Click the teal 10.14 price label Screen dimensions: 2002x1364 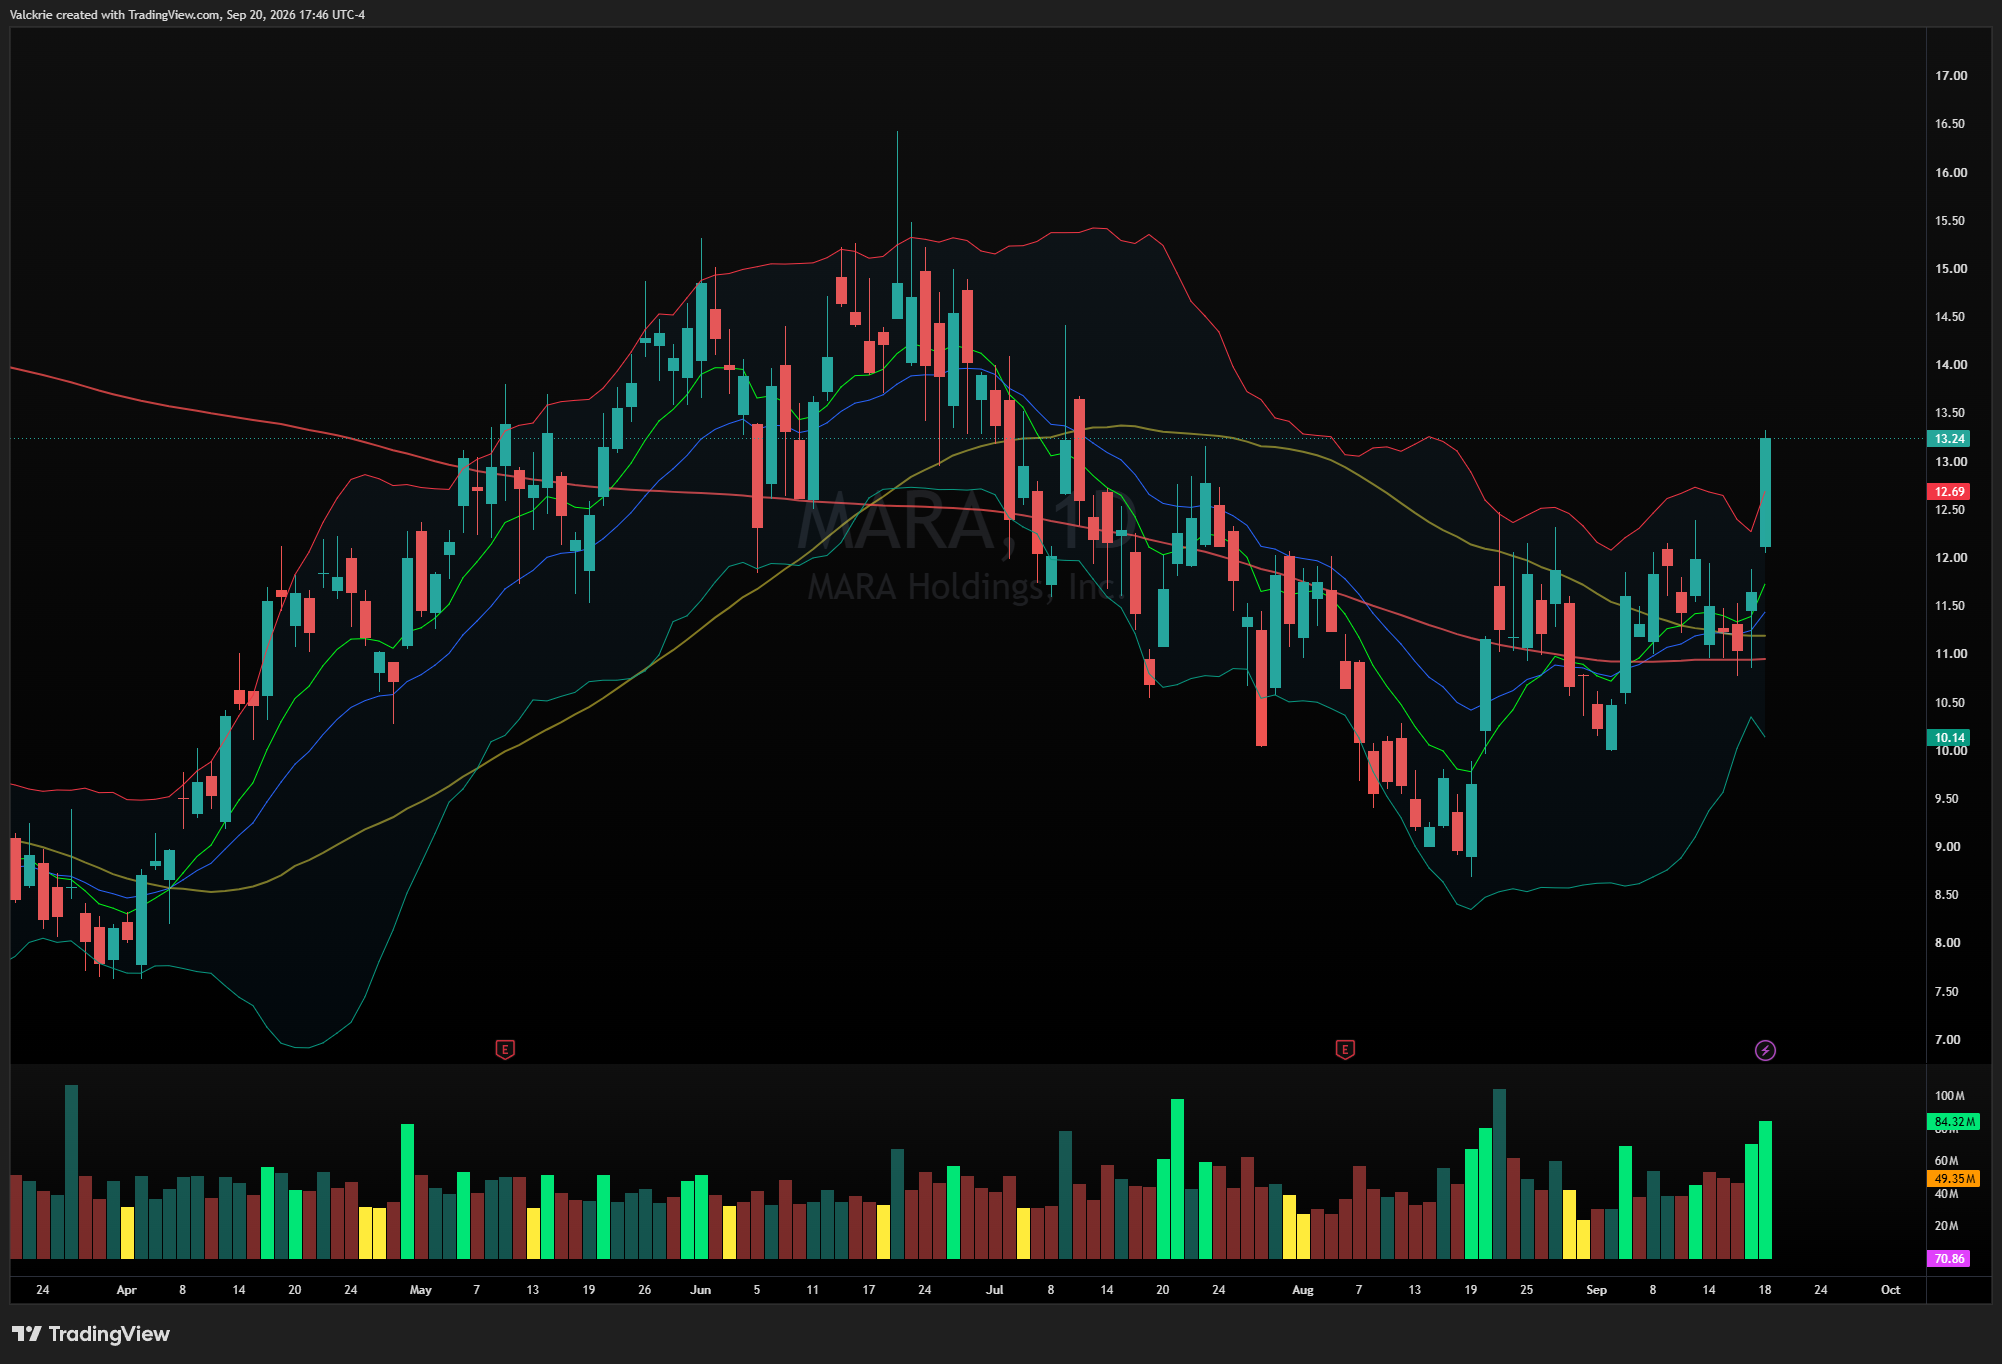coord(1949,738)
